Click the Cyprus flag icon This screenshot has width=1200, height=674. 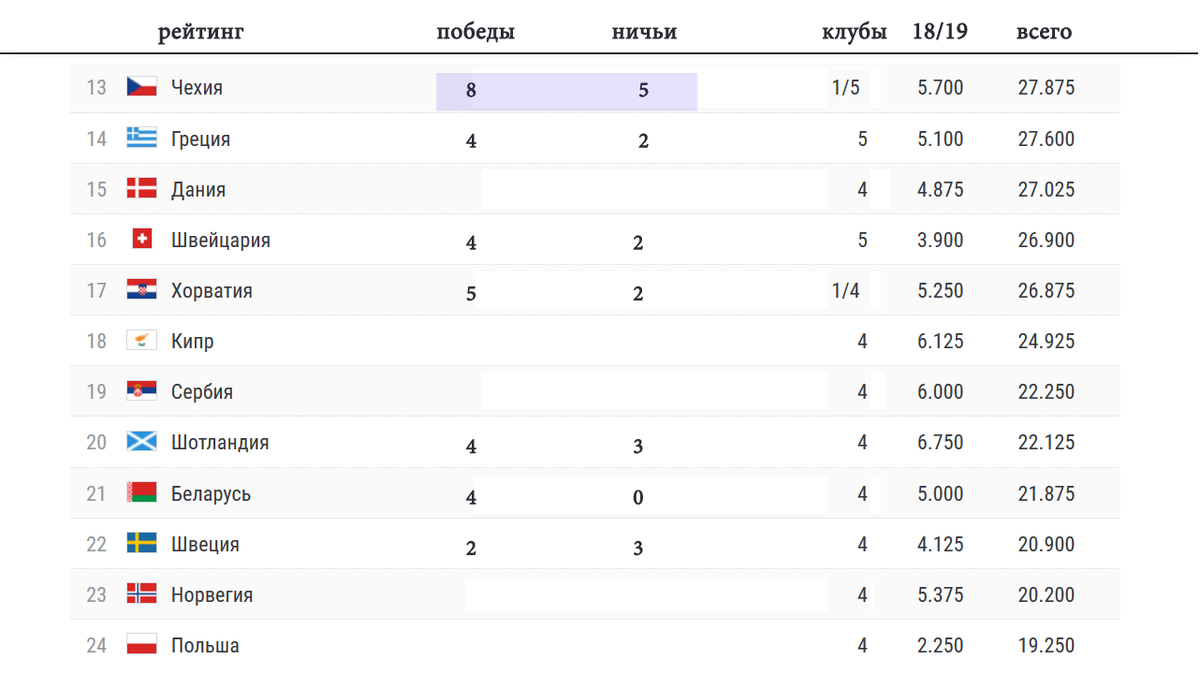pyautogui.click(x=142, y=341)
